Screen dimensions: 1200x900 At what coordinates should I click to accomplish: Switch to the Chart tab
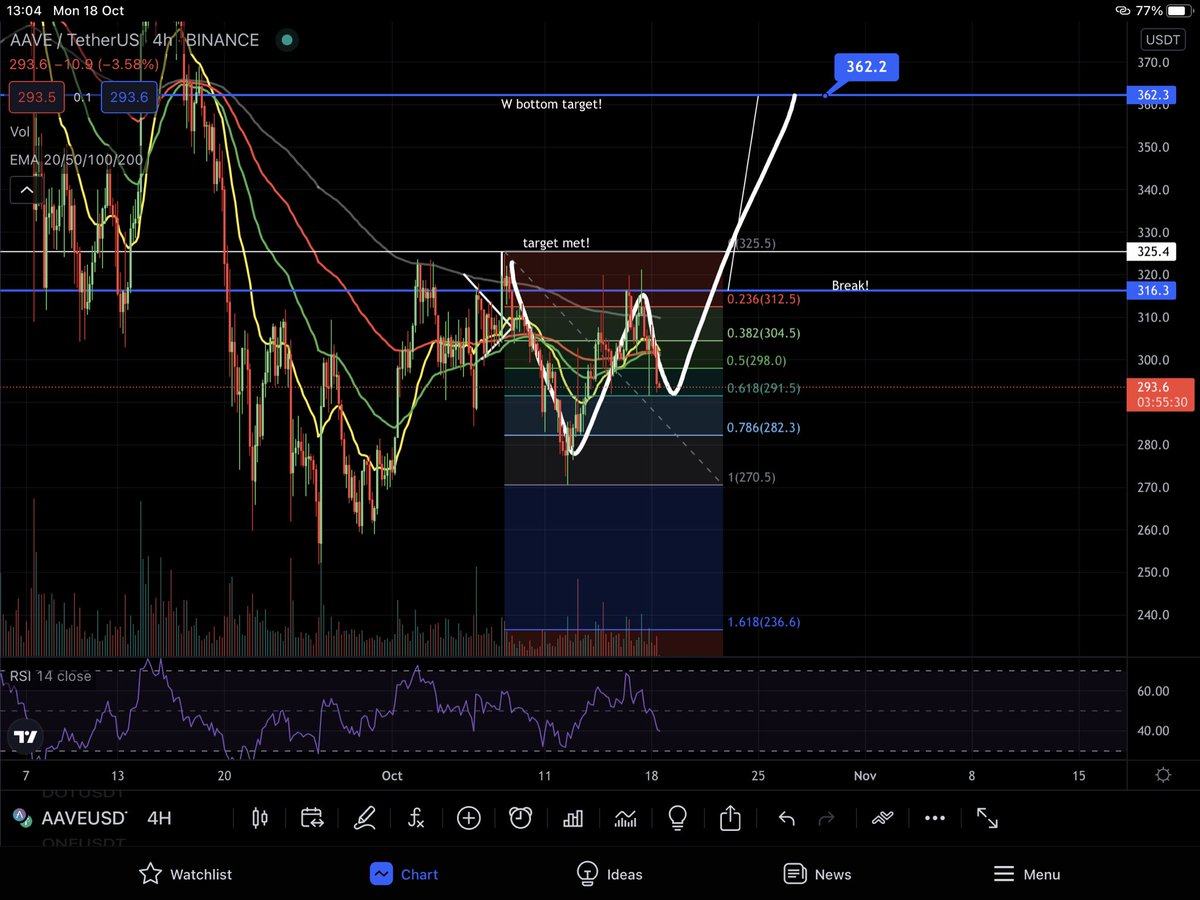404,874
